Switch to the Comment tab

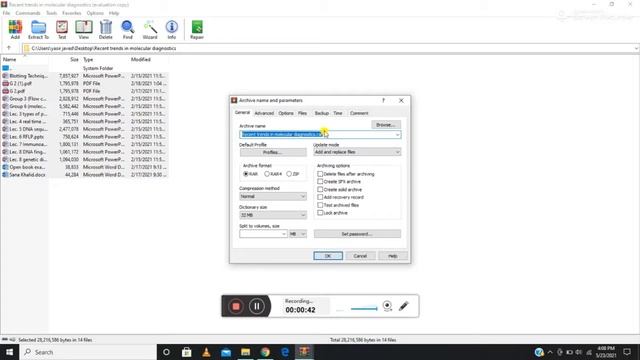click(359, 113)
